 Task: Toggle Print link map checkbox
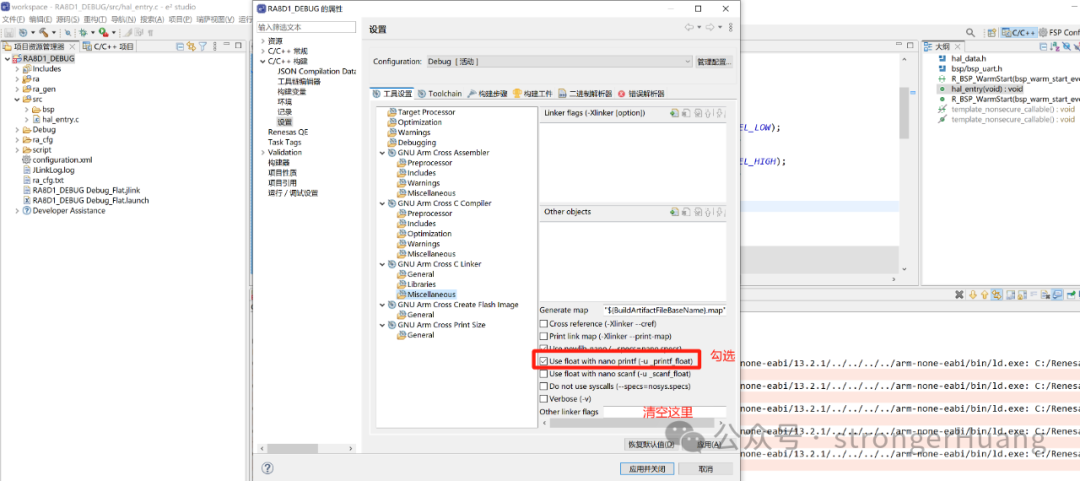click(543, 336)
